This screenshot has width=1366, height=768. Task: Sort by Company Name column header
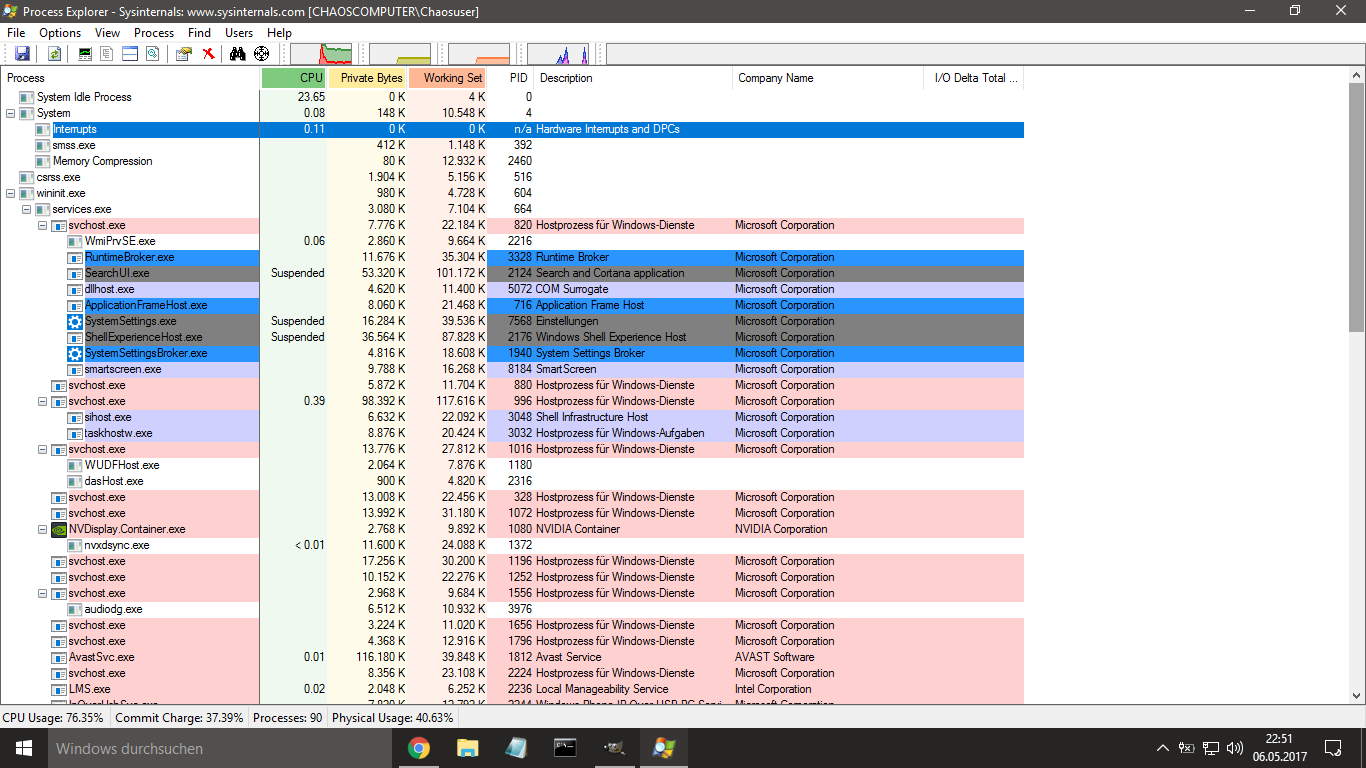pos(828,78)
